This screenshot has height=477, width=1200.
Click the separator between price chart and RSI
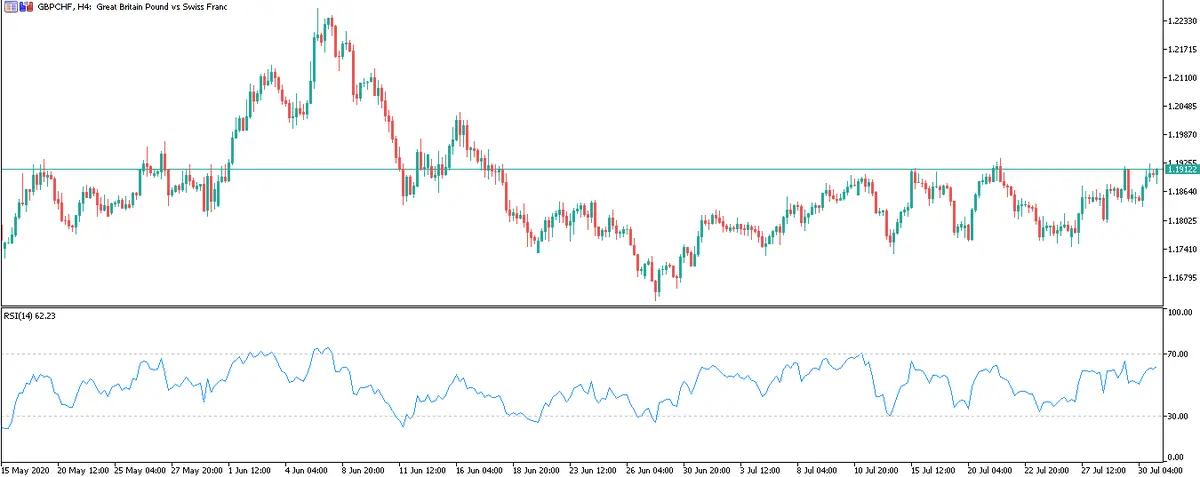[x=580, y=306]
